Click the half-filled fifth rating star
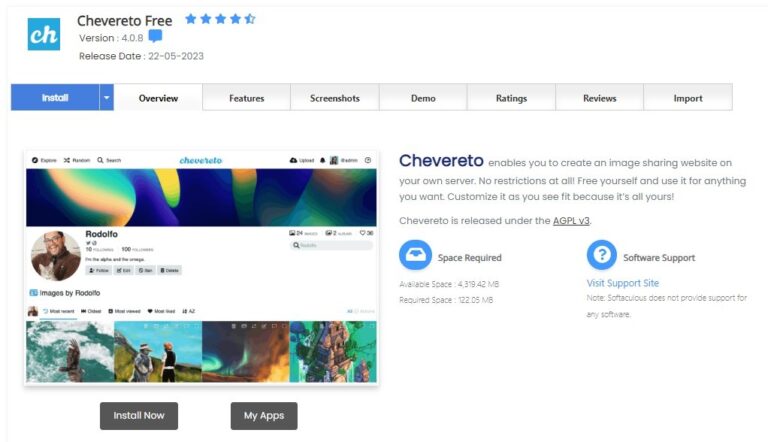Viewport: 768px width, 442px height. (x=250, y=19)
